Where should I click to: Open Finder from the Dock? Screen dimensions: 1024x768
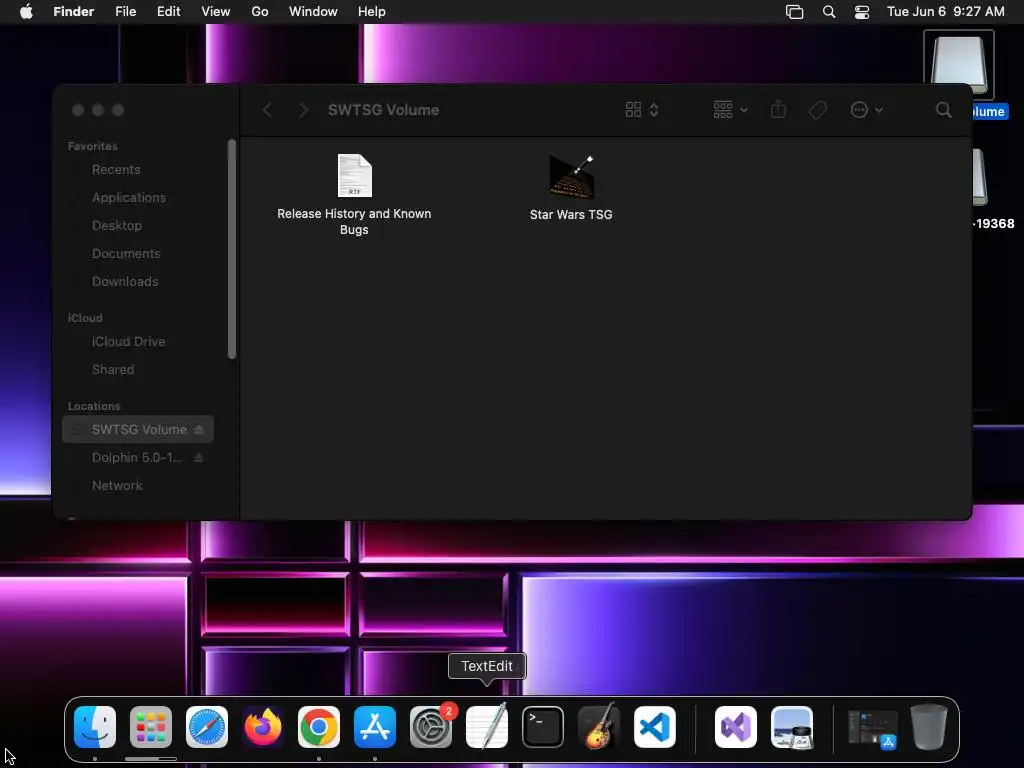95,727
